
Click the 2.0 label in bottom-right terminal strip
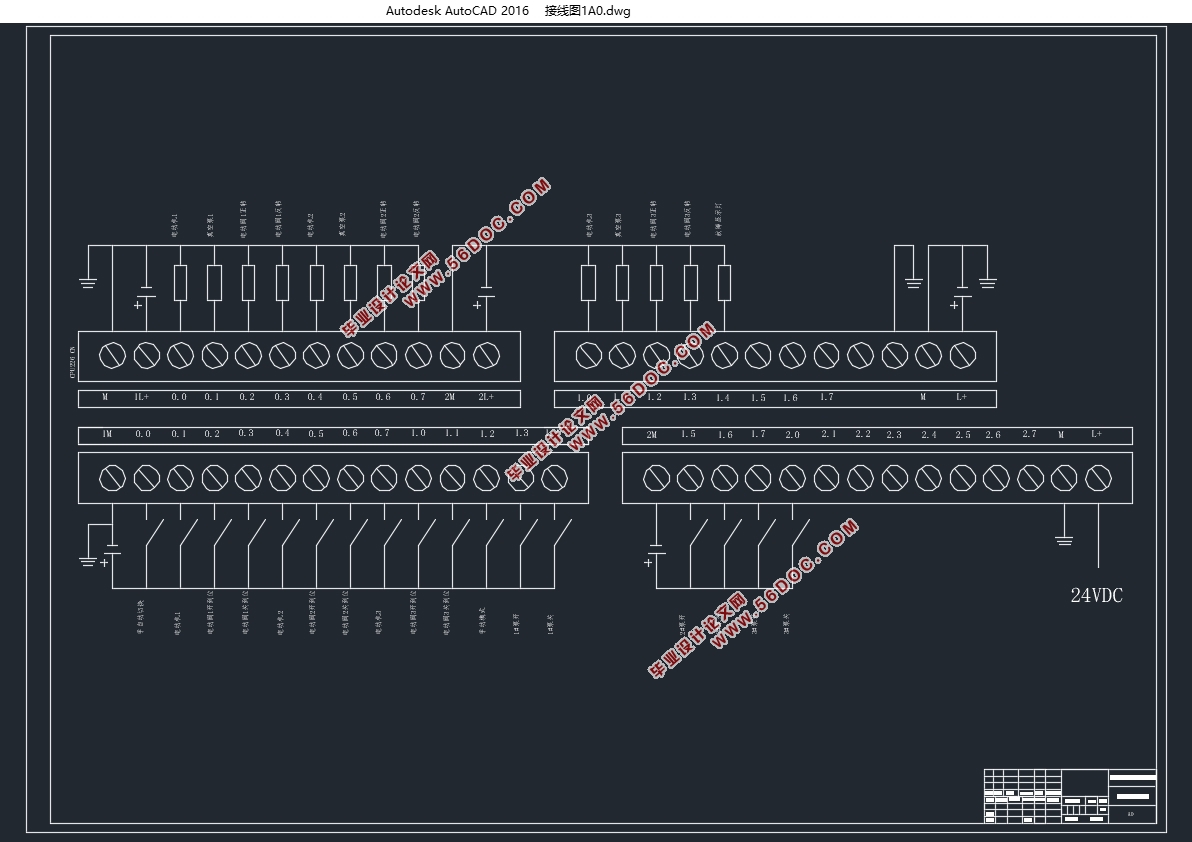792,435
